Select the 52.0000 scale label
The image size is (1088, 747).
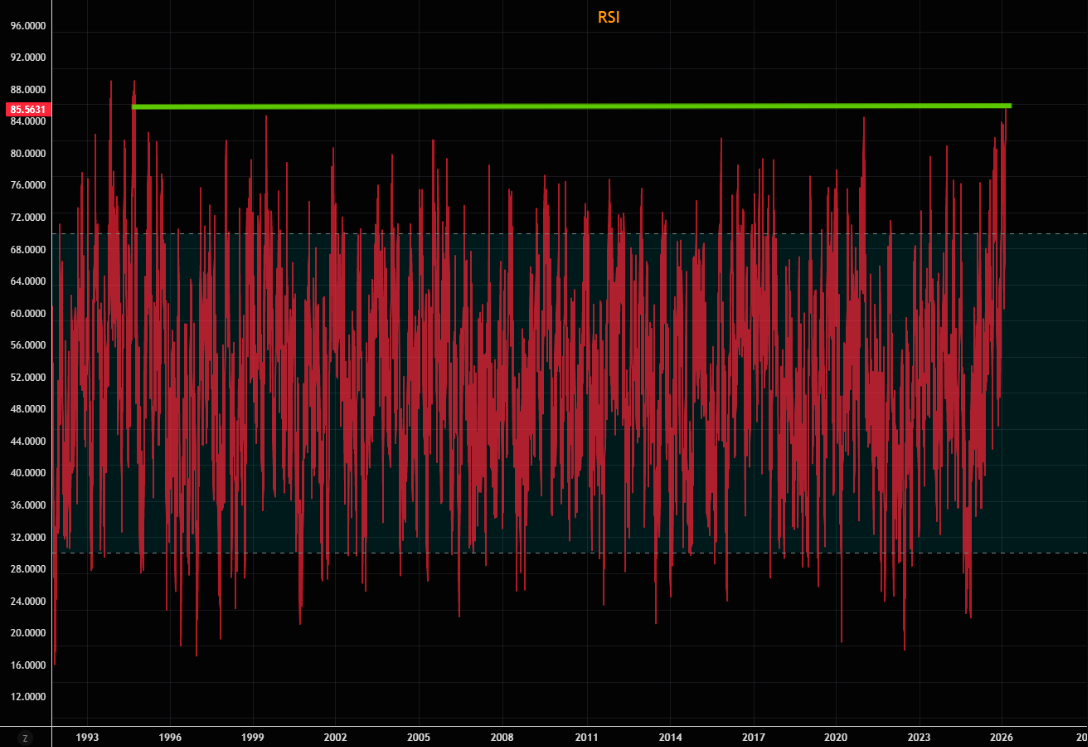[x=27, y=377]
